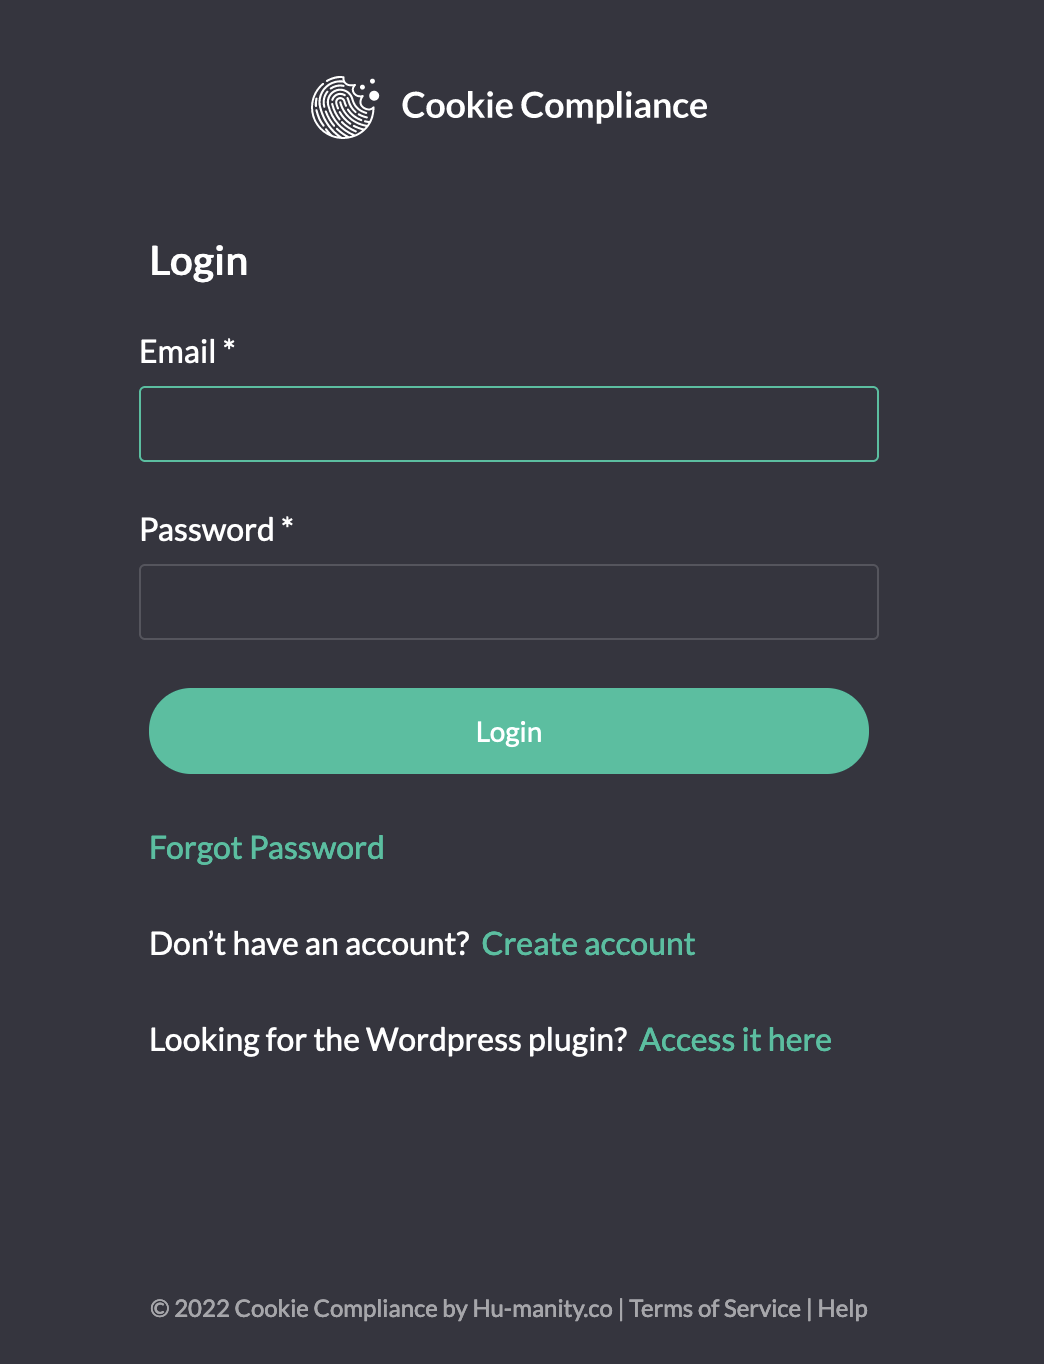Click the Login page heading

198,262
